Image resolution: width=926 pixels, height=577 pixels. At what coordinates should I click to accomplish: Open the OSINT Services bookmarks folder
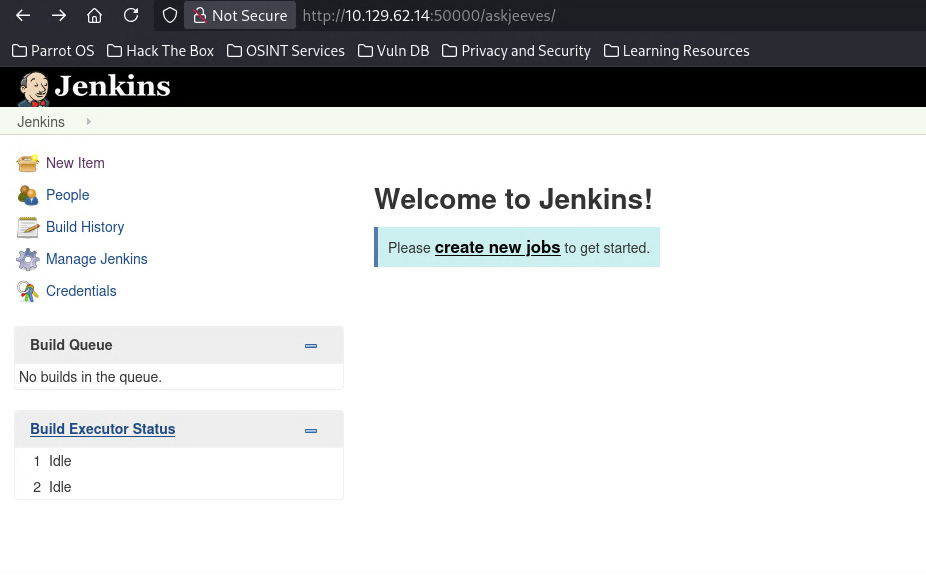coord(286,51)
